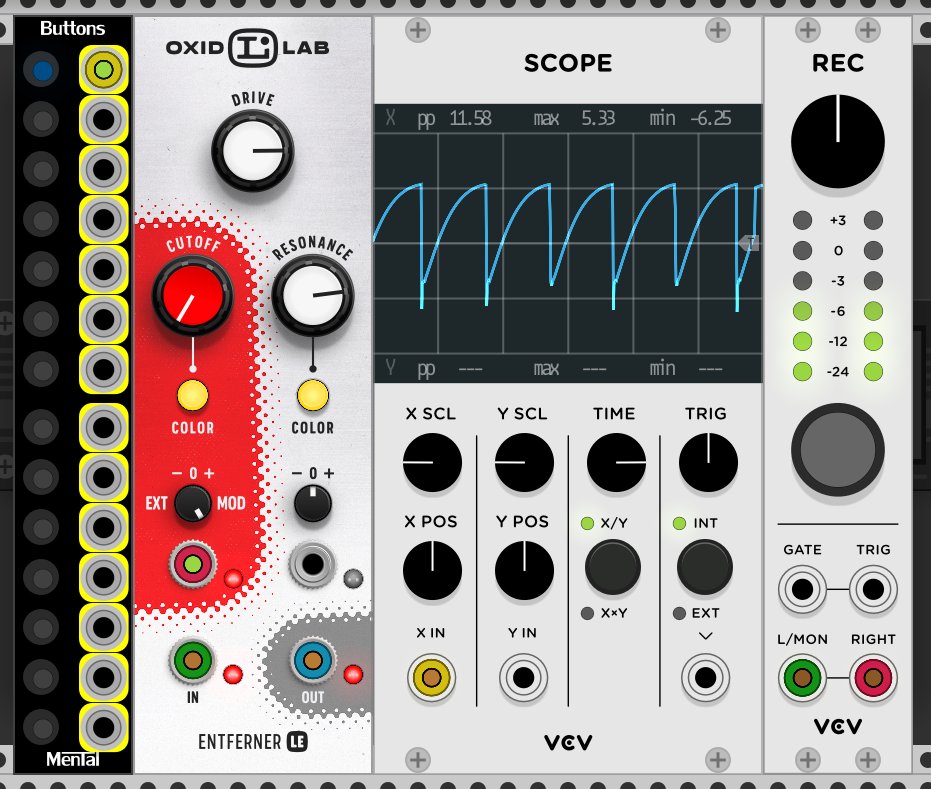Click the small Resonance modulation attenuator knob
The image size is (931, 789).
point(312,503)
